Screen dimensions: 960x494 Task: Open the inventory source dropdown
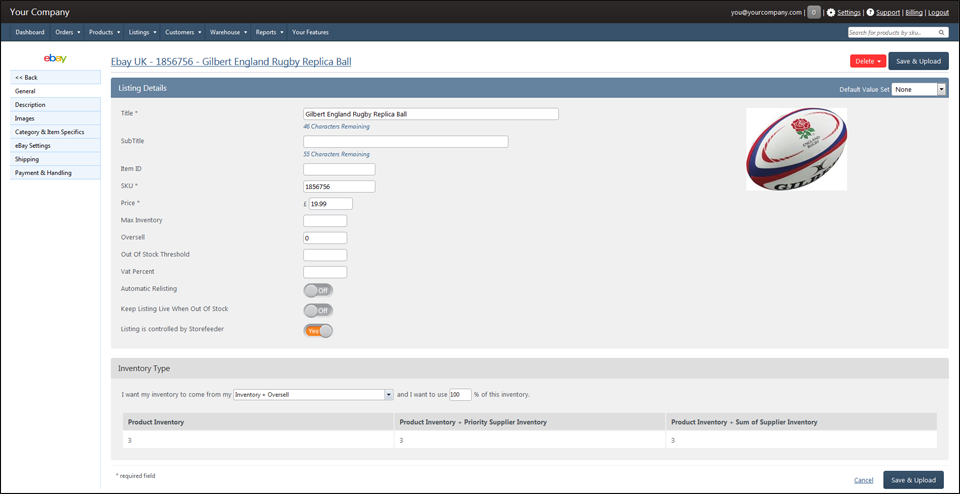pyautogui.click(x=313, y=395)
